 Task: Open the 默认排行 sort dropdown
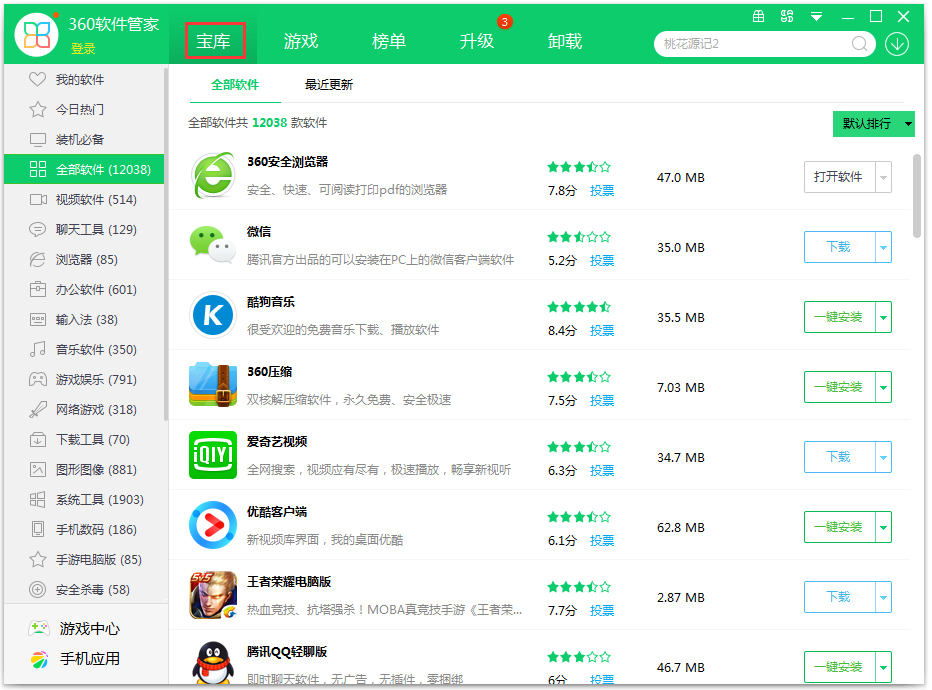(x=873, y=124)
